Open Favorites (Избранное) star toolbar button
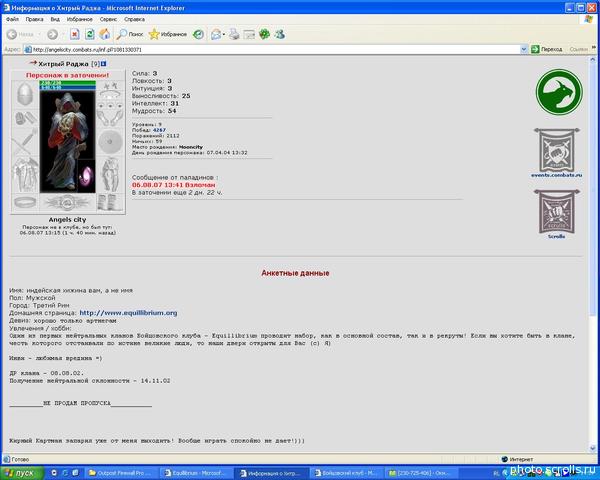600x480 pixels. tap(168, 34)
